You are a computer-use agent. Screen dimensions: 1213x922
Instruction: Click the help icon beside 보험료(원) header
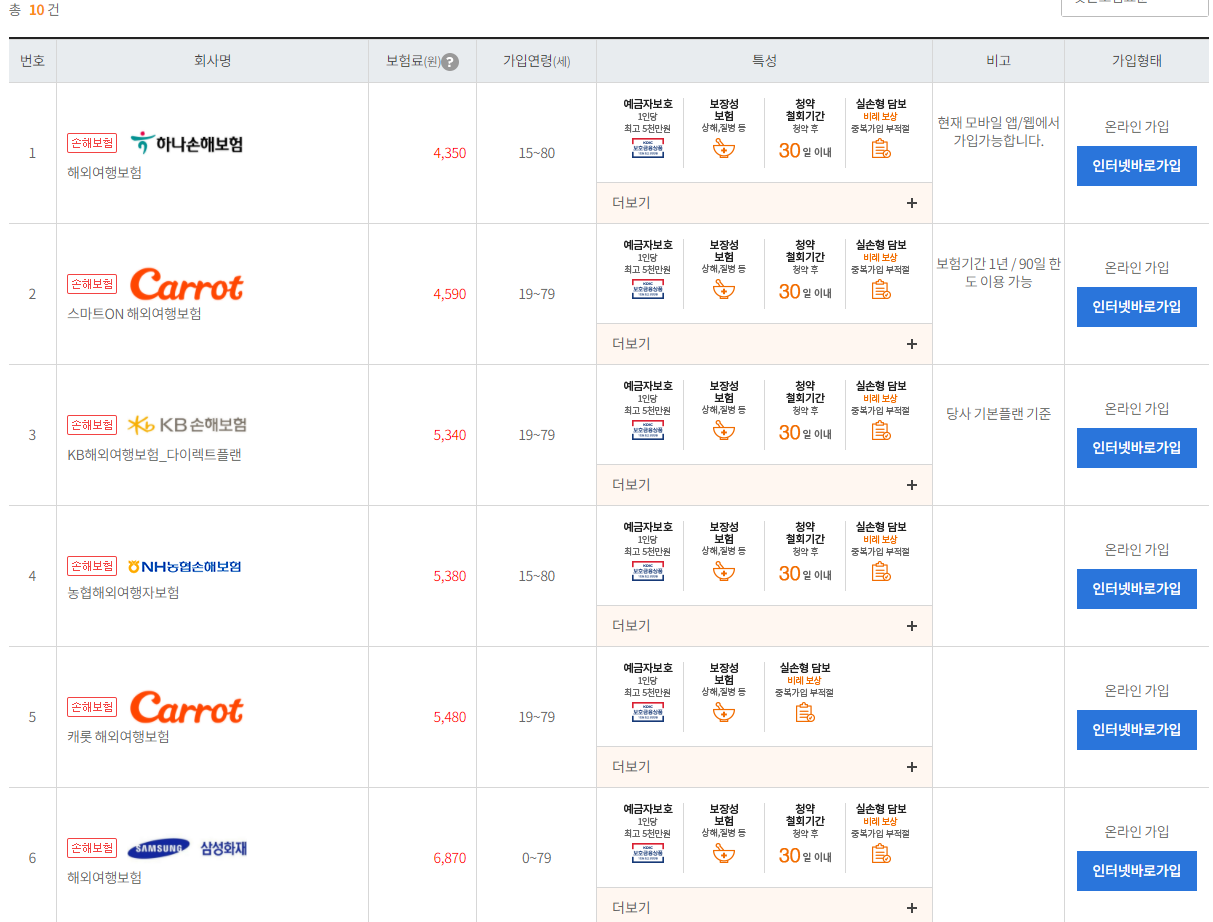click(x=450, y=62)
